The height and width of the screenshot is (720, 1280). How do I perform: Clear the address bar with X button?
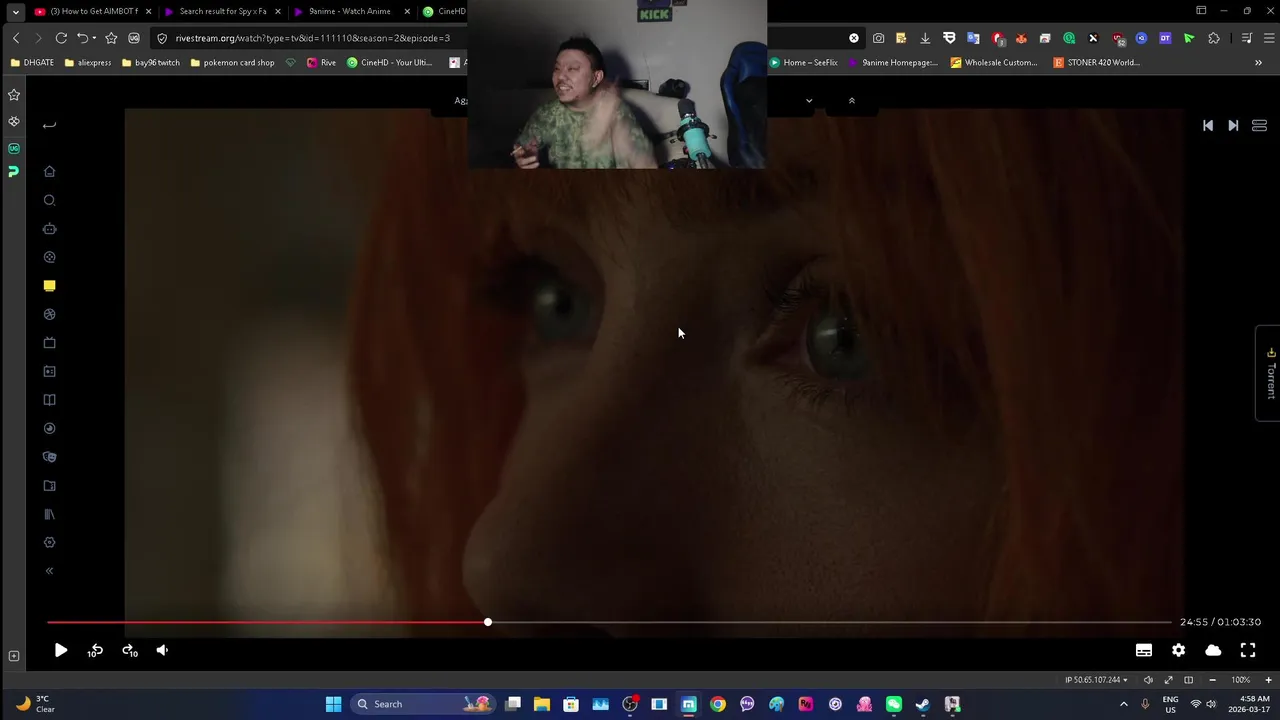(854, 38)
